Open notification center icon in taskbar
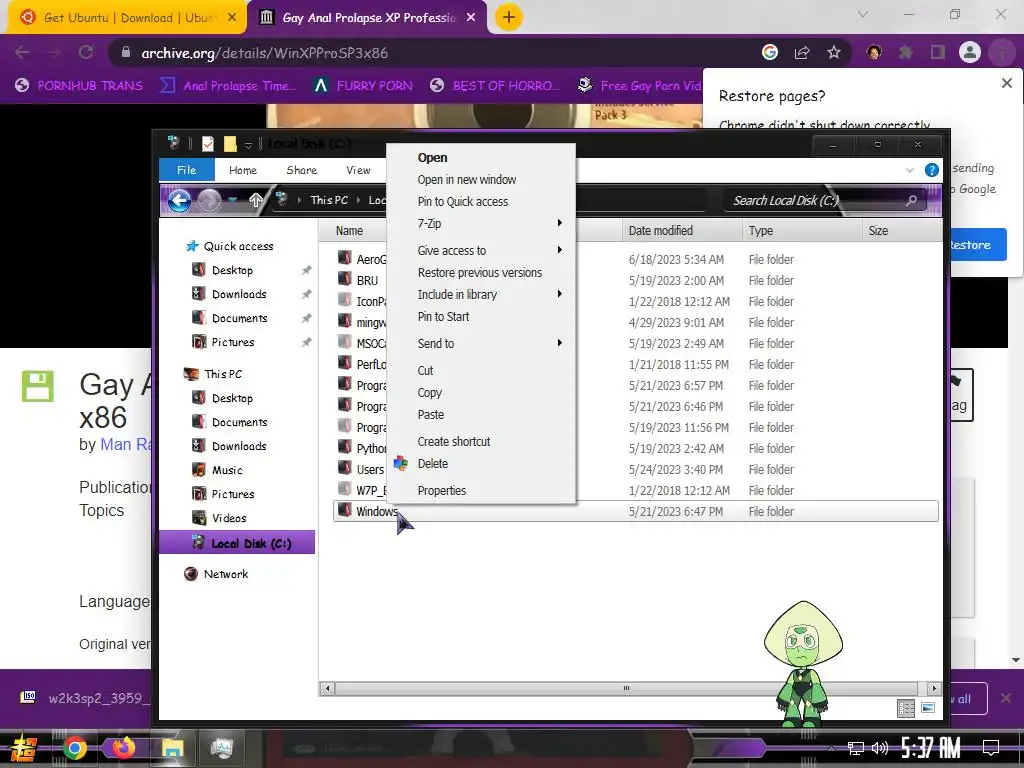Viewport: 1024px width, 768px height. (991, 748)
